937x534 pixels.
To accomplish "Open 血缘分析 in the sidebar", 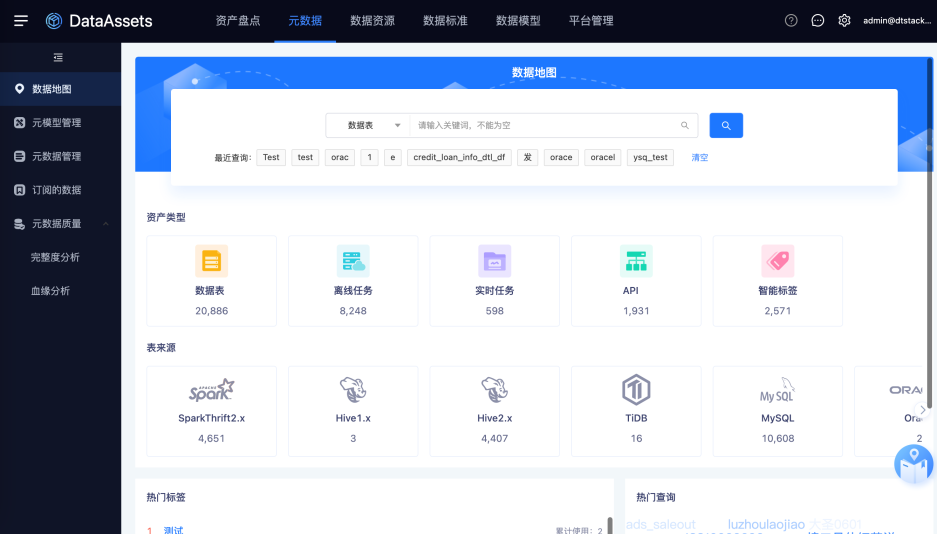I will [x=51, y=291].
